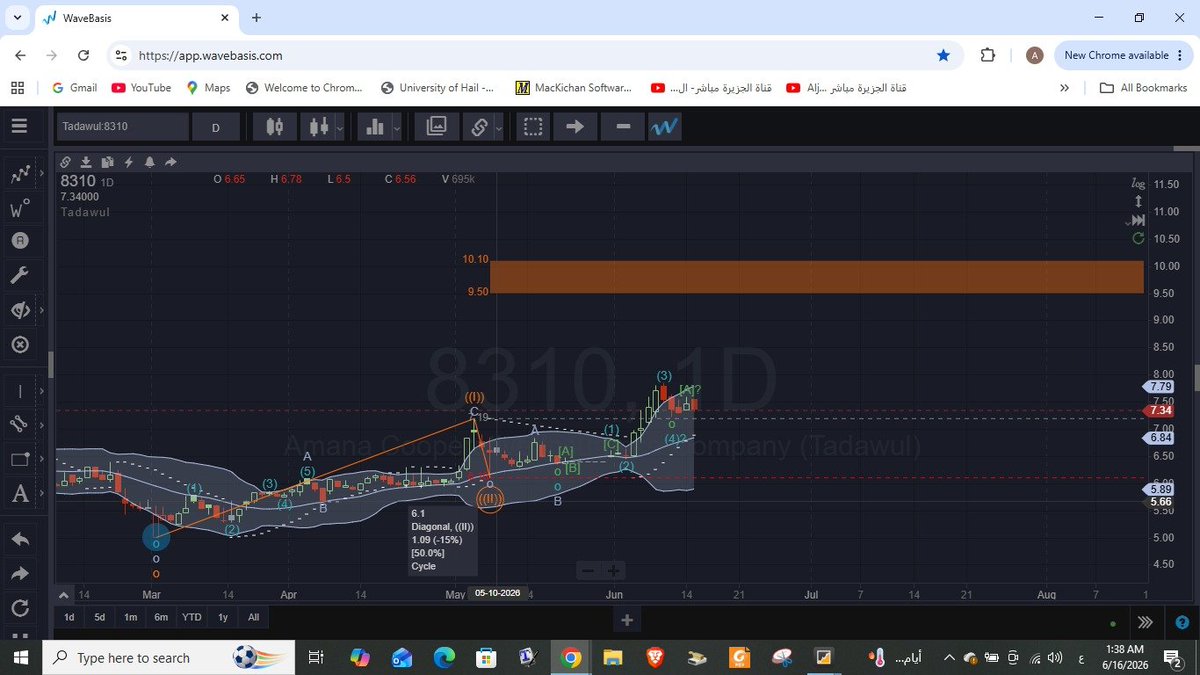Click the Diagonal ((II)) wave info tooltip
1200x675 pixels.
(x=442, y=540)
